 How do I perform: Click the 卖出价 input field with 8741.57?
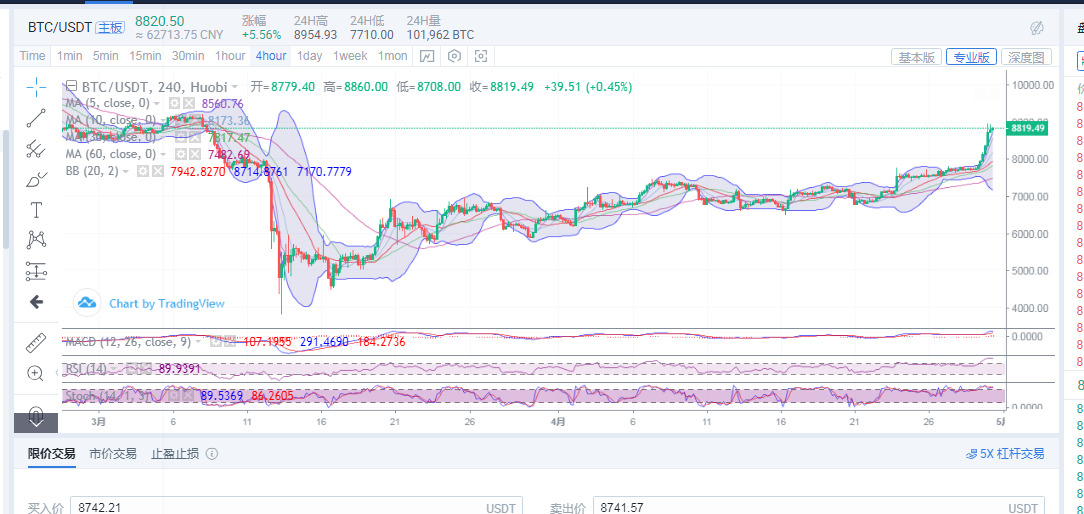point(819,508)
